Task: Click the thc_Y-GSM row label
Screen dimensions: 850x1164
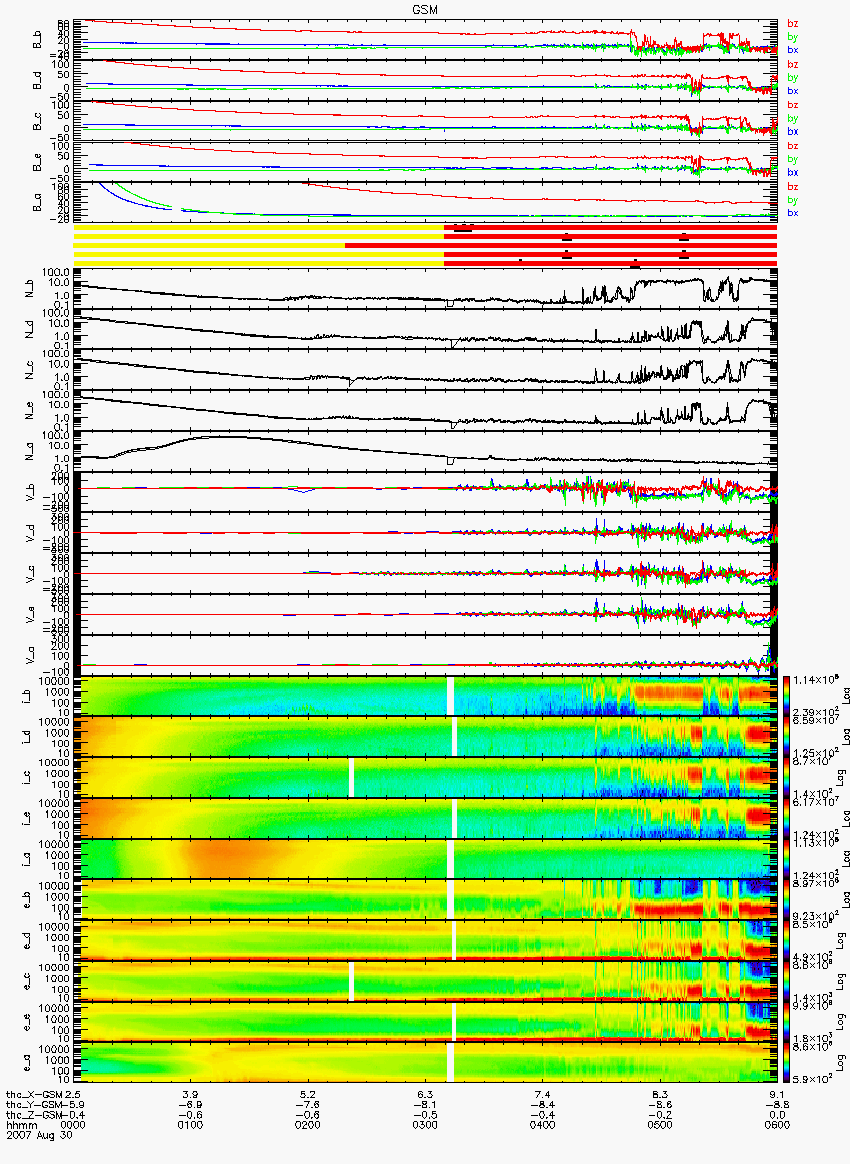Action: [x=34, y=1105]
